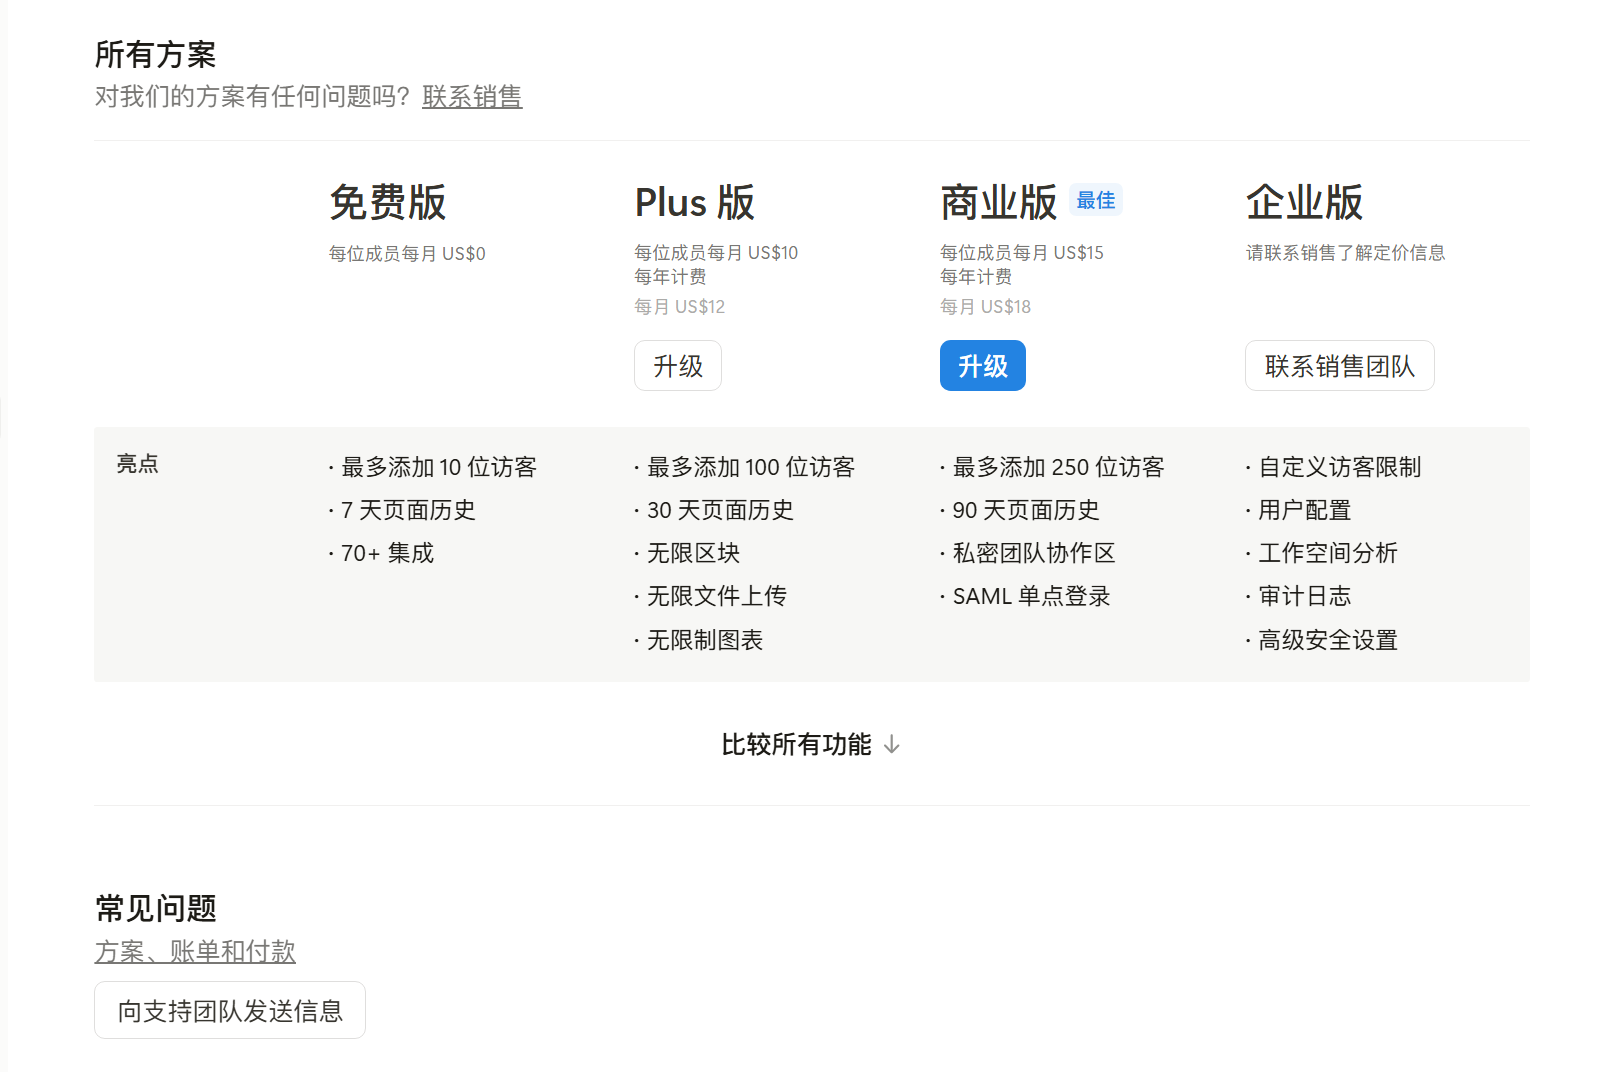Select the 商业版 plan heading

[998, 202]
